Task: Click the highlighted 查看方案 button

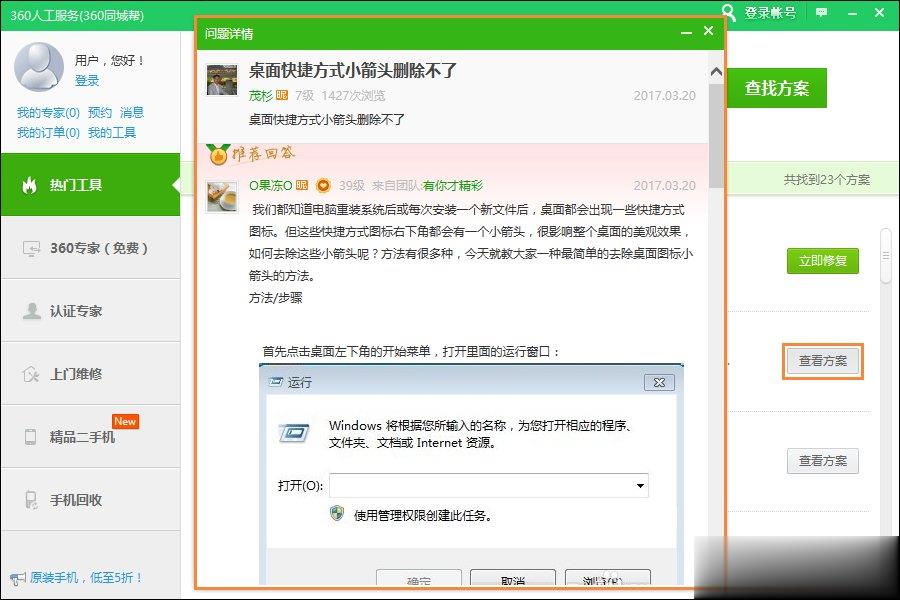Action: pyautogui.click(x=823, y=361)
